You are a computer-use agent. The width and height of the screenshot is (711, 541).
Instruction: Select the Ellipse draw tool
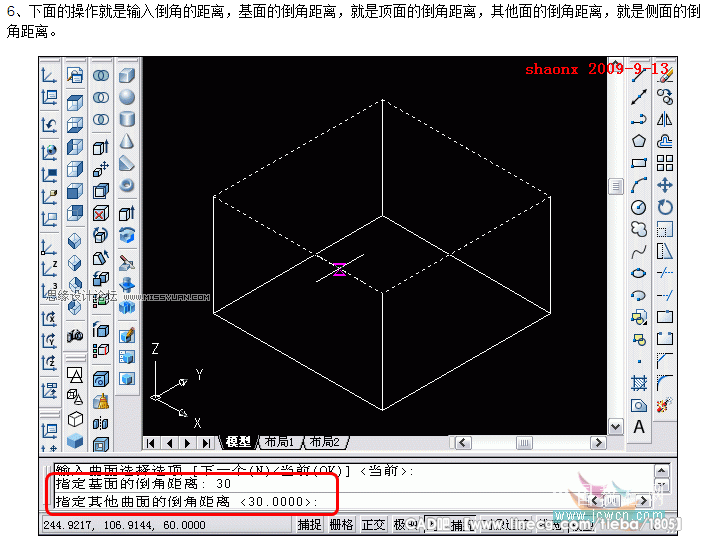tap(639, 273)
